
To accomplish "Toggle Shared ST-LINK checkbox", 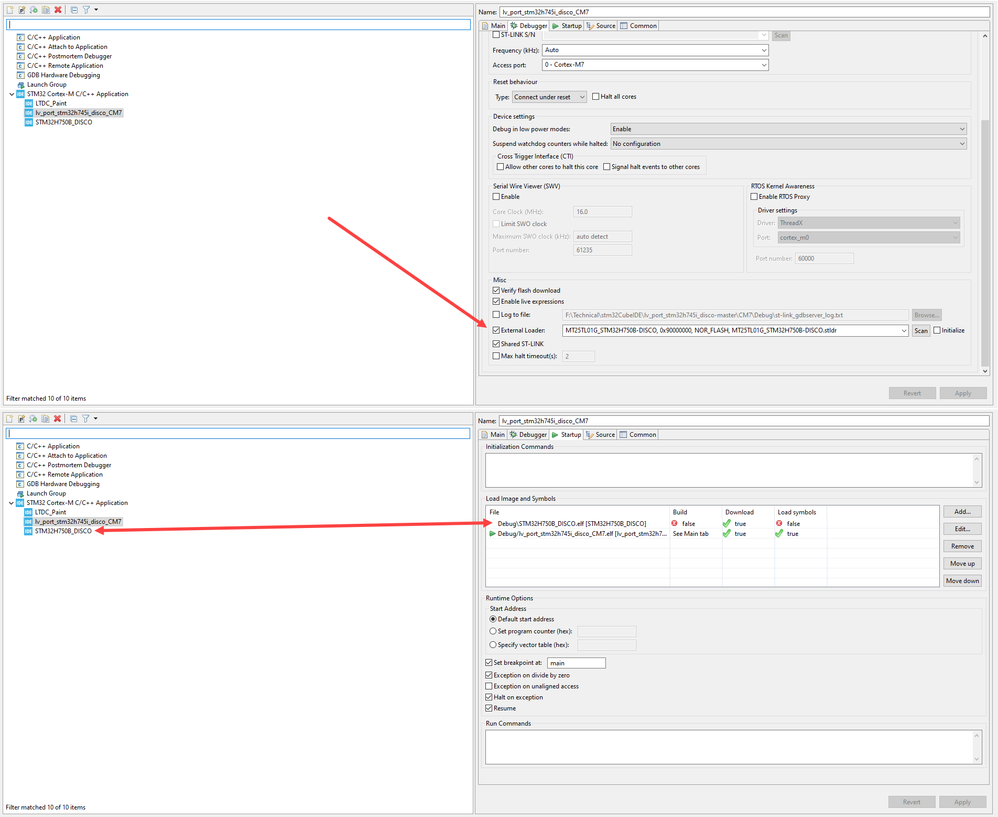I will [x=496, y=344].
